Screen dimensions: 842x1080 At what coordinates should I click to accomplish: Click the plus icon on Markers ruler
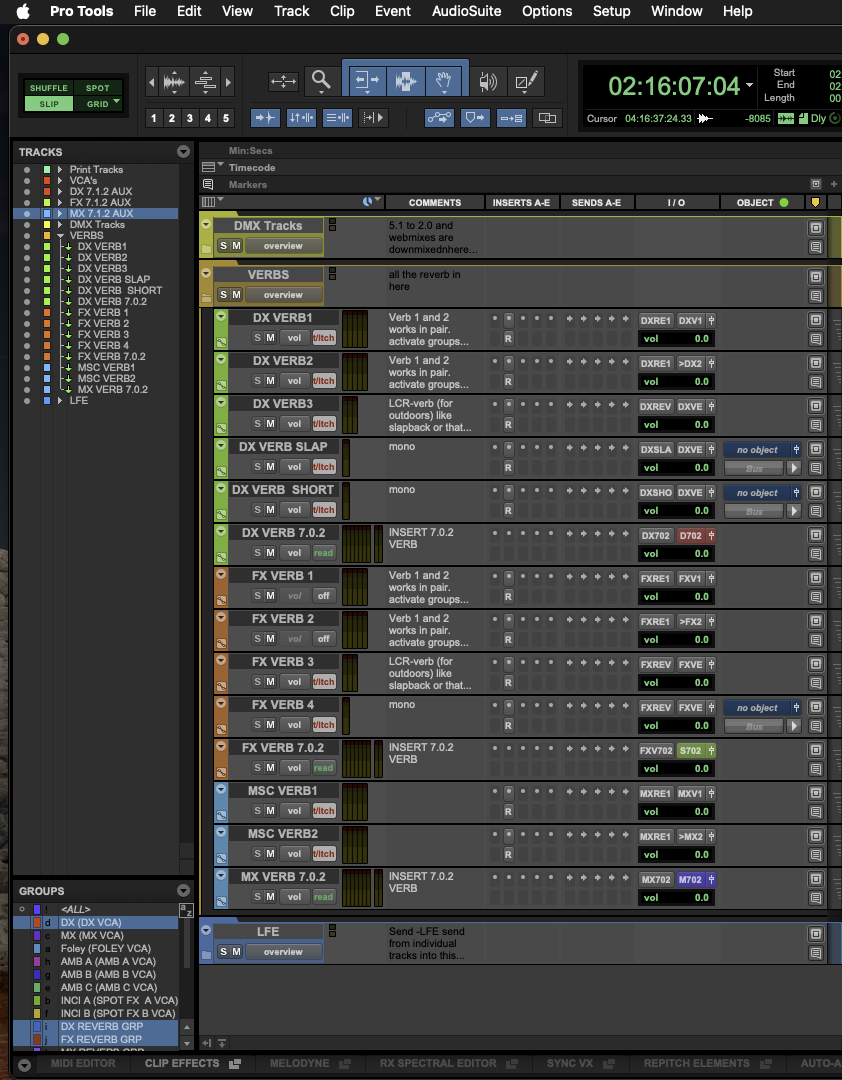[x=834, y=184]
